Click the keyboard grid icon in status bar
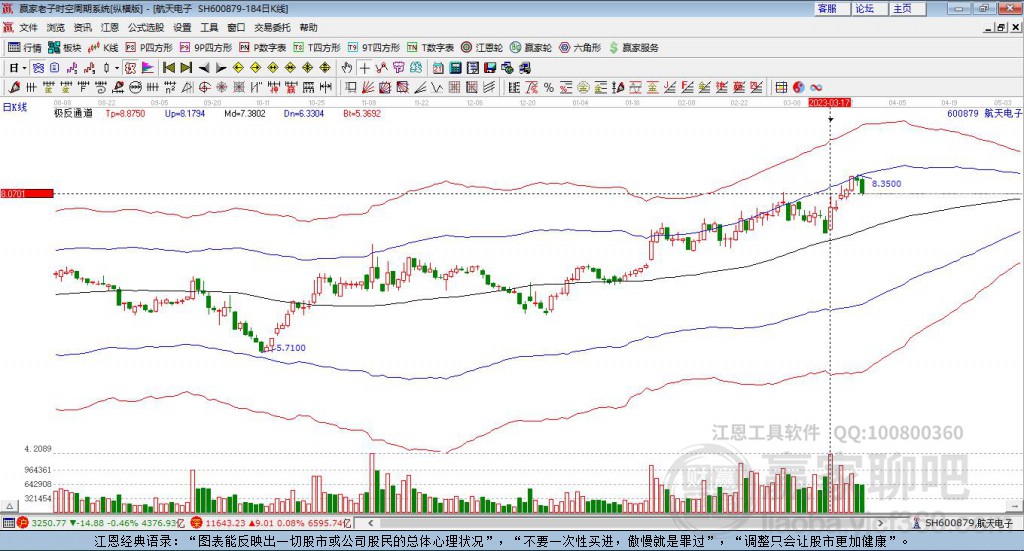 8,523
